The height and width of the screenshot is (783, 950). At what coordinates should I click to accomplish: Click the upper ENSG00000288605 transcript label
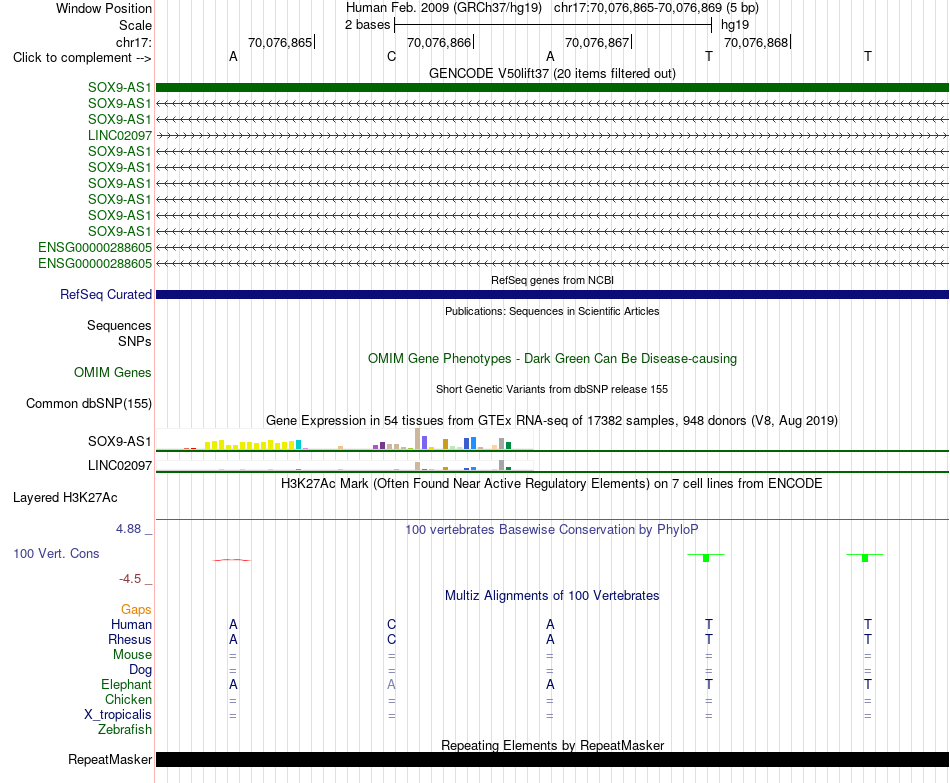[95, 247]
